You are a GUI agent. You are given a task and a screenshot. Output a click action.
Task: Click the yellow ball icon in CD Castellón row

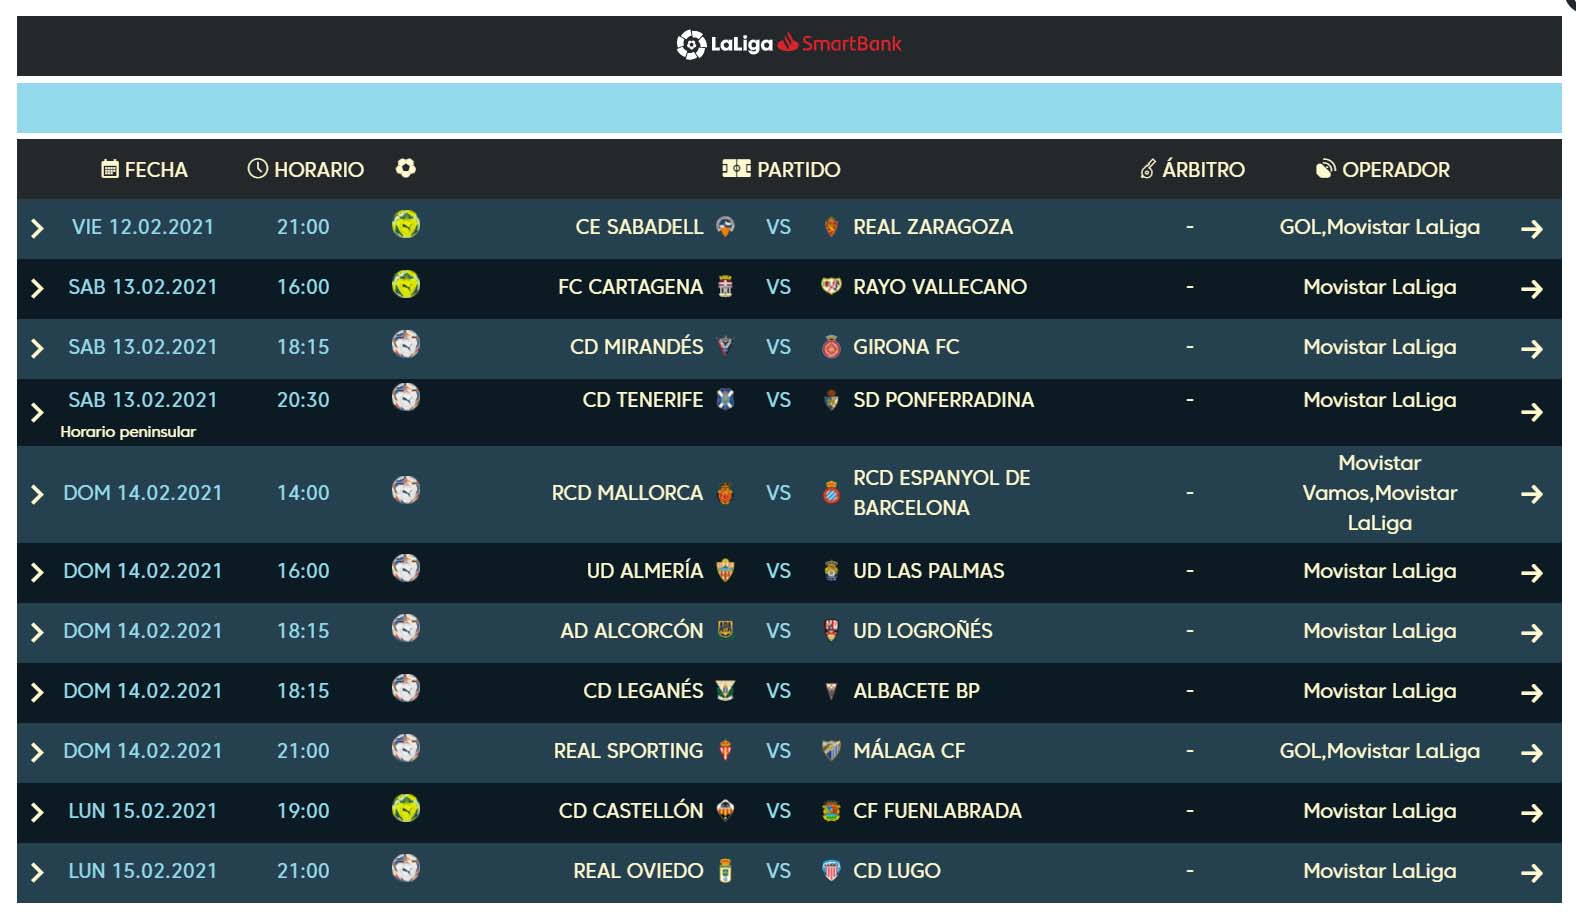click(406, 808)
